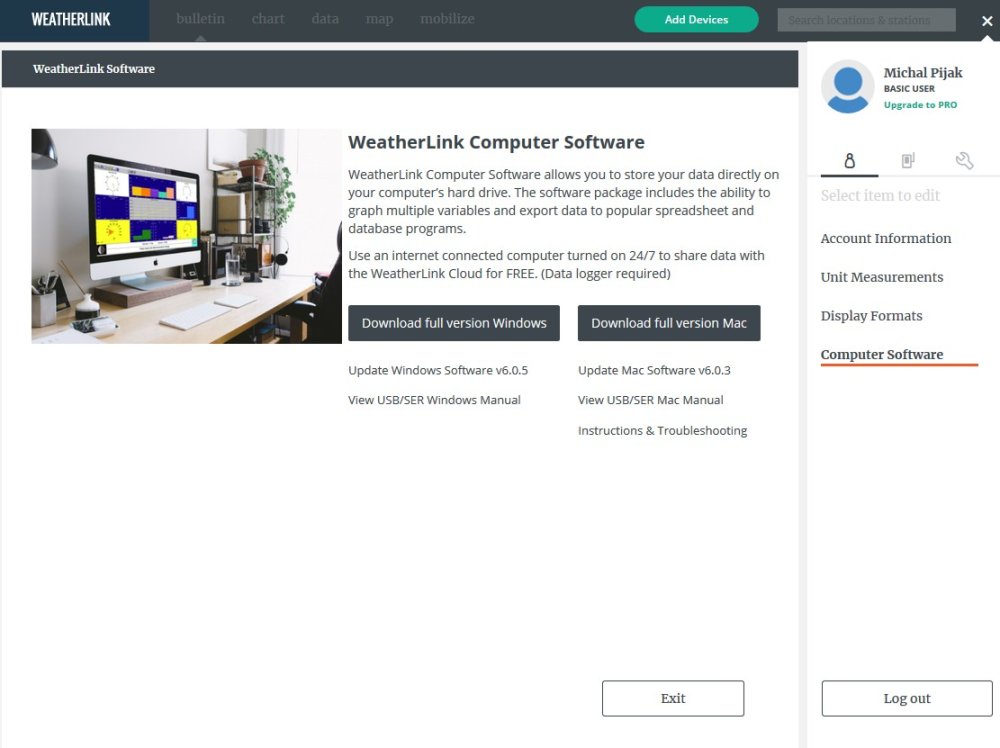This screenshot has width=1000, height=748.
Task: Open the chart view
Action: (268, 18)
